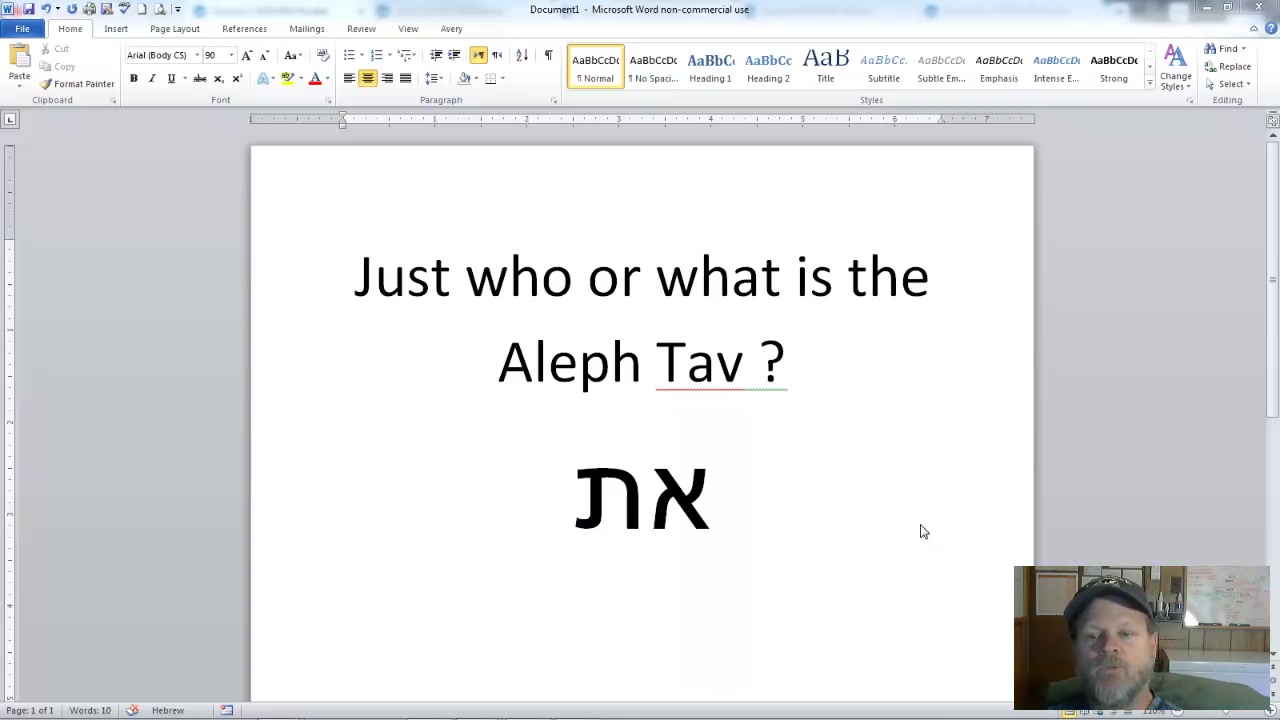Viewport: 1280px width, 720px height.
Task: Open the font size dropdown
Action: pos(232,55)
